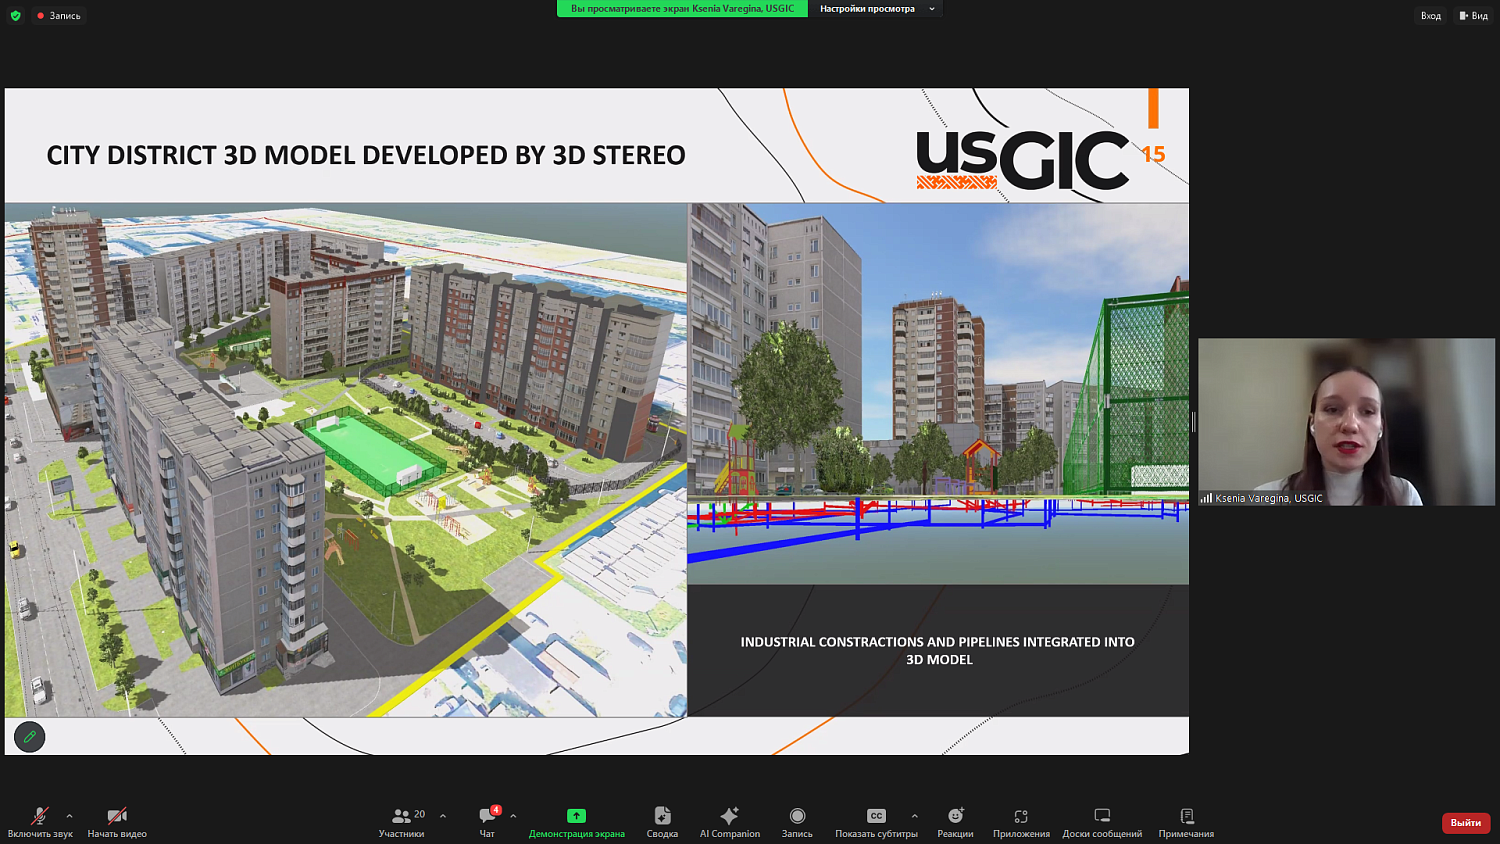1500x844 pixels.
Task: Open Доски сообщений whiteboards
Action: coord(1102,822)
